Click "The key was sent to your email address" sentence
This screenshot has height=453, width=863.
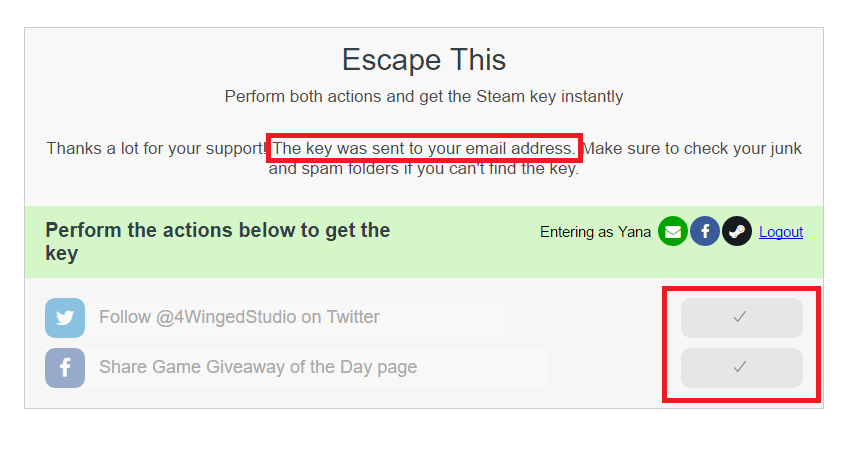point(424,149)
